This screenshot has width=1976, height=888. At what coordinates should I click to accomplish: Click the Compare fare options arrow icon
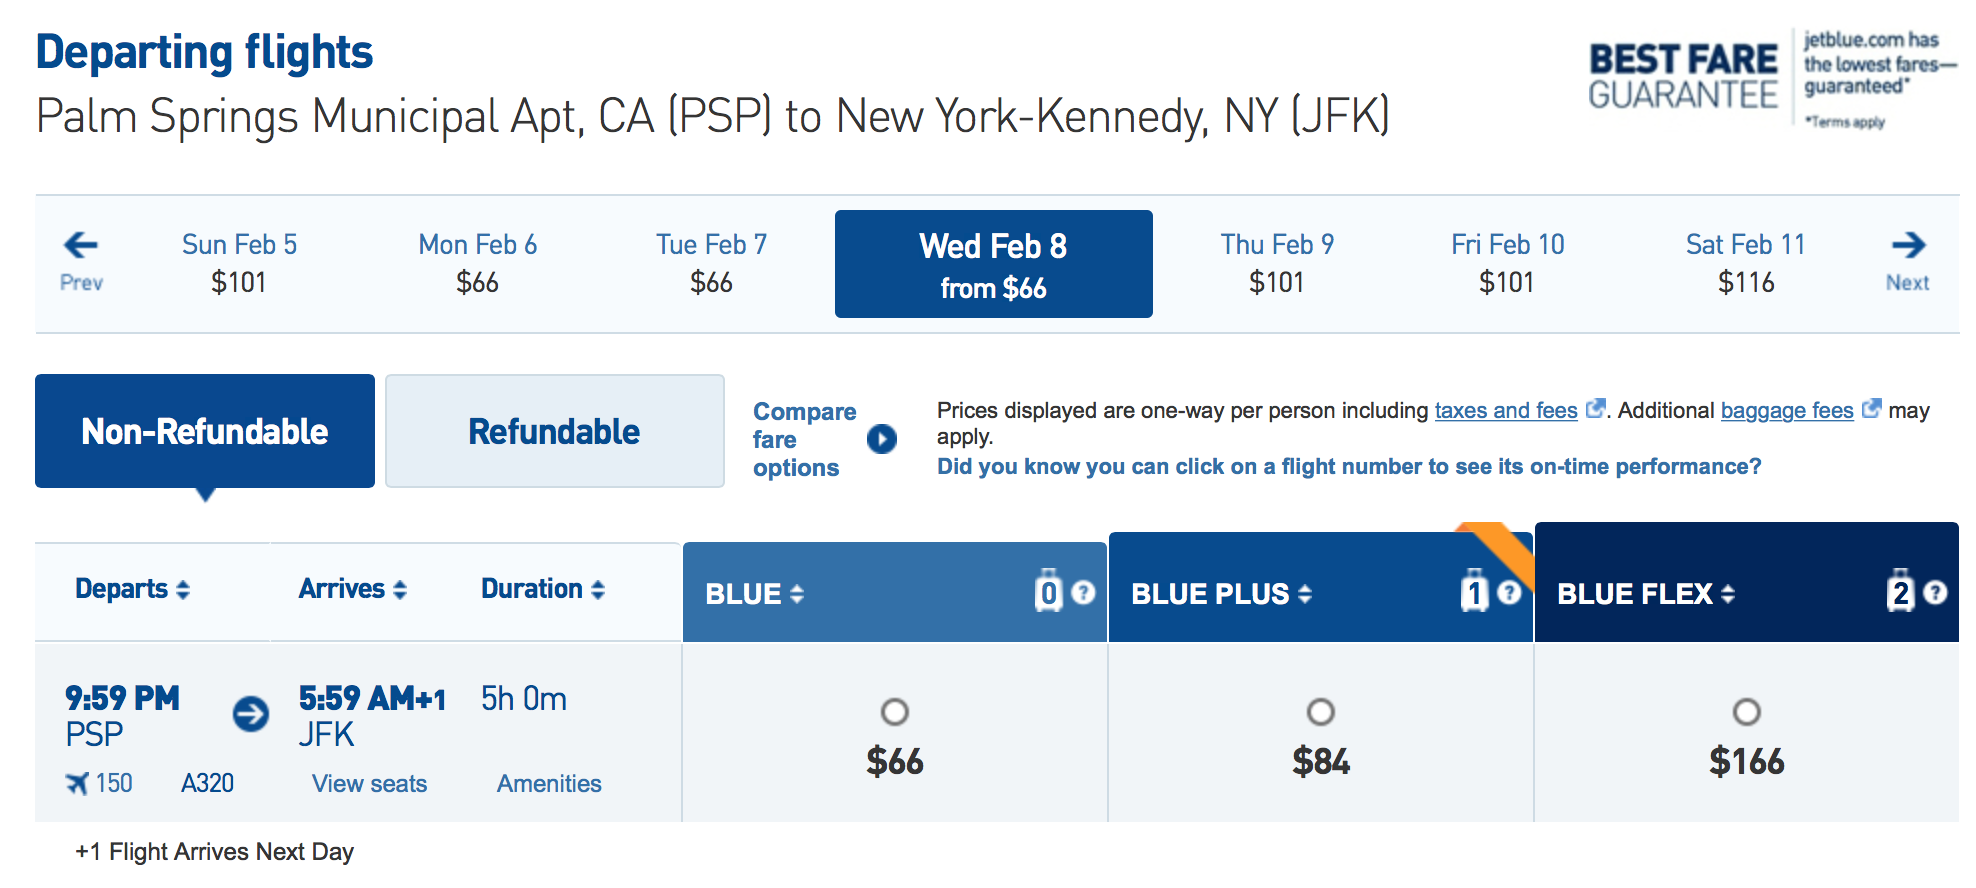point(881,439)
